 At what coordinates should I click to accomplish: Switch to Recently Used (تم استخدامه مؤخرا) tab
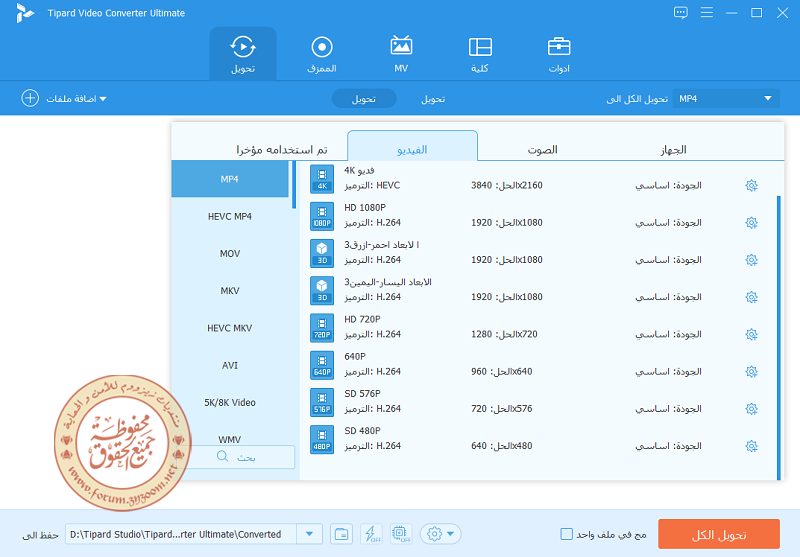tap(282, 149)
